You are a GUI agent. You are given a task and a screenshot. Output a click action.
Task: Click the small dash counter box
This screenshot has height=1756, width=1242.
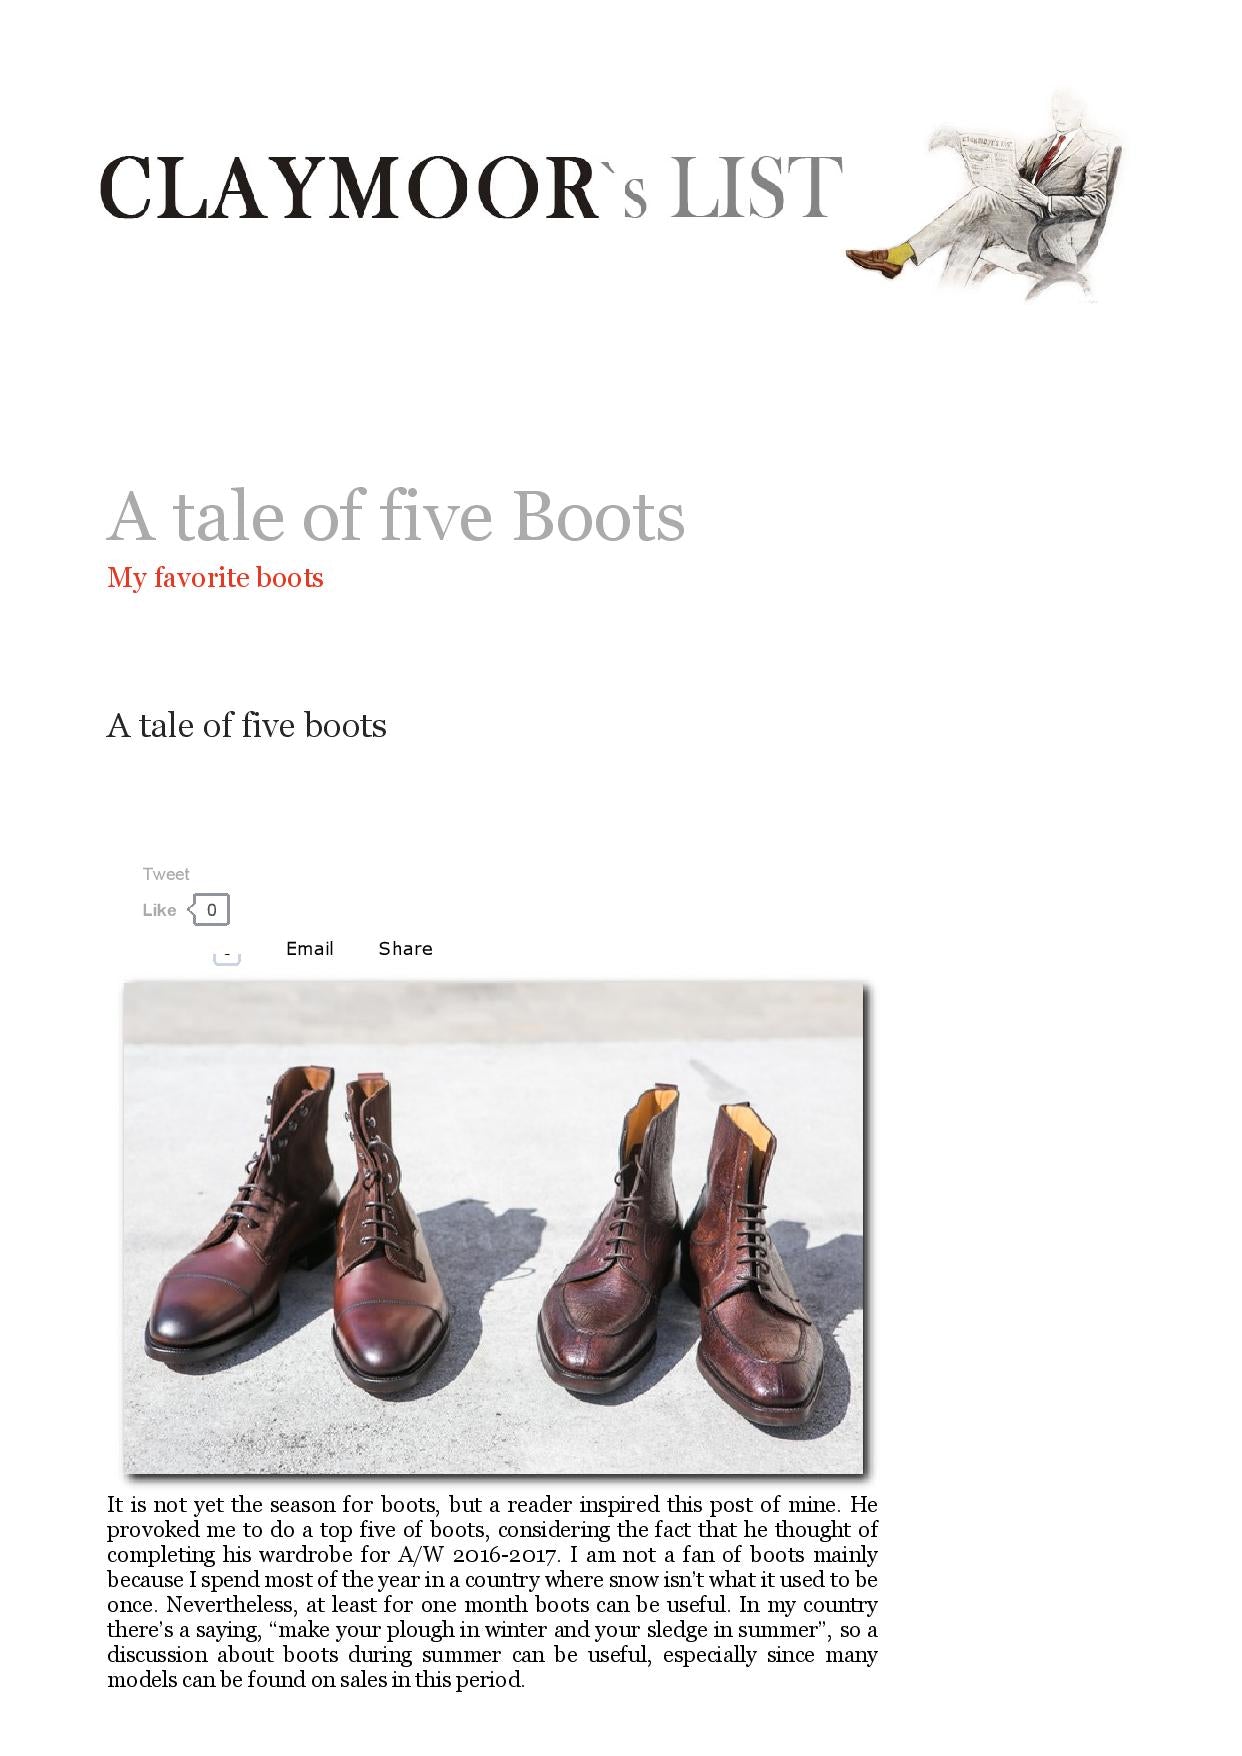click(227, 957)
